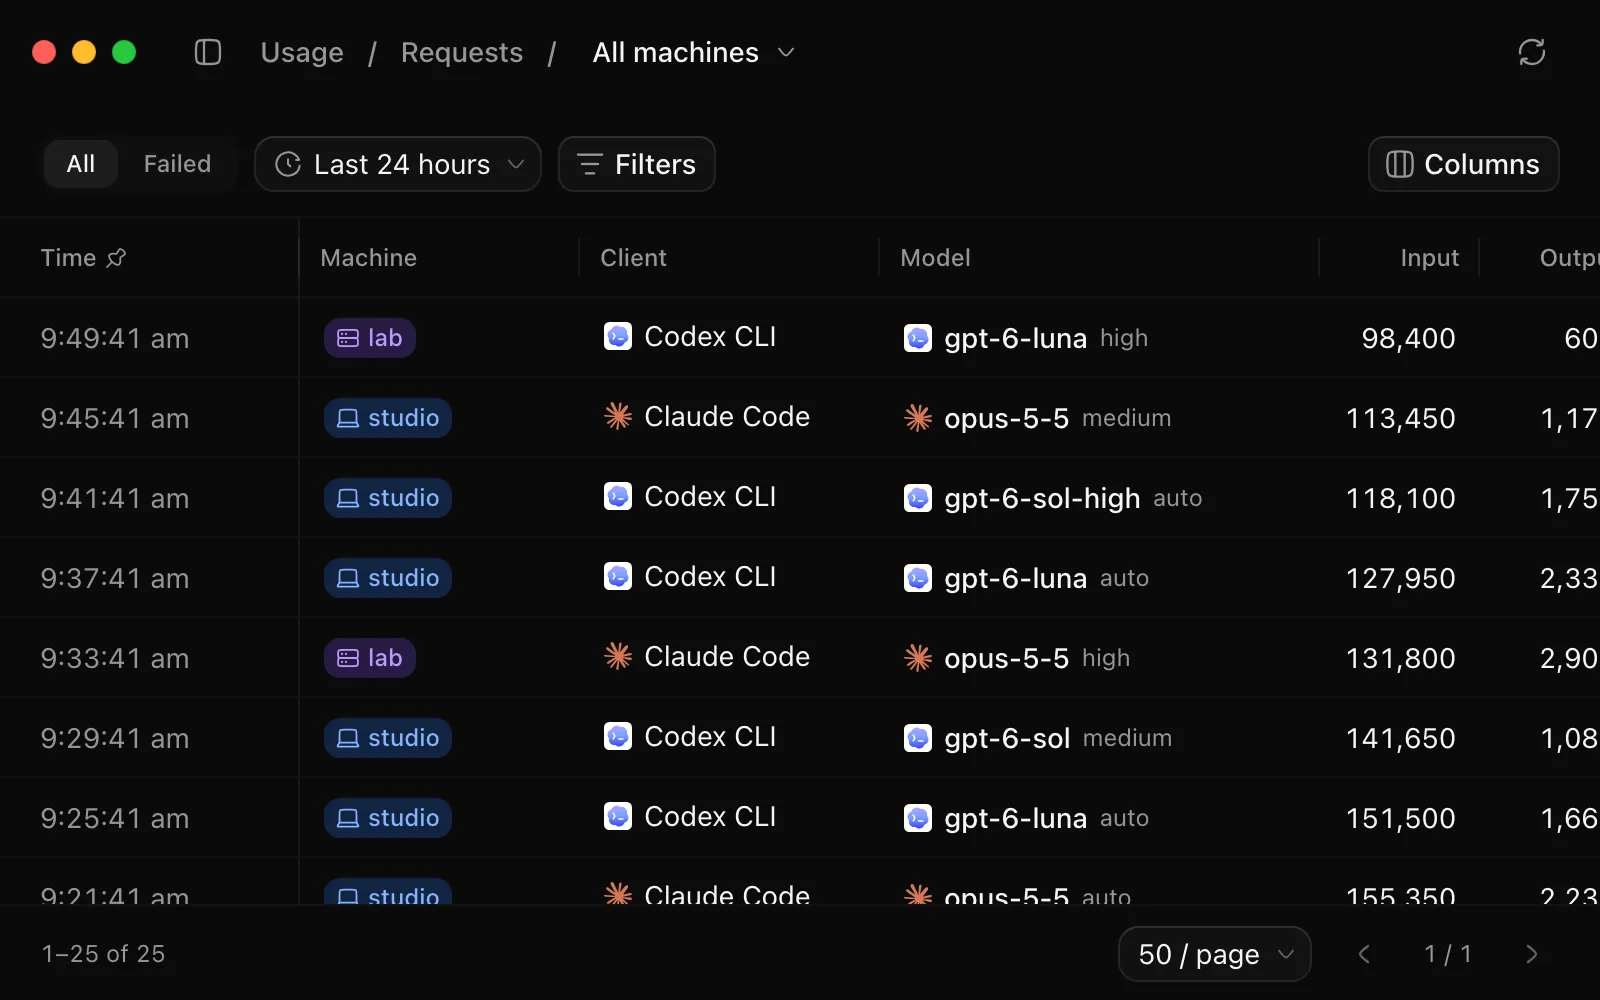Click the clock icon in time range

tap(288, 164)
